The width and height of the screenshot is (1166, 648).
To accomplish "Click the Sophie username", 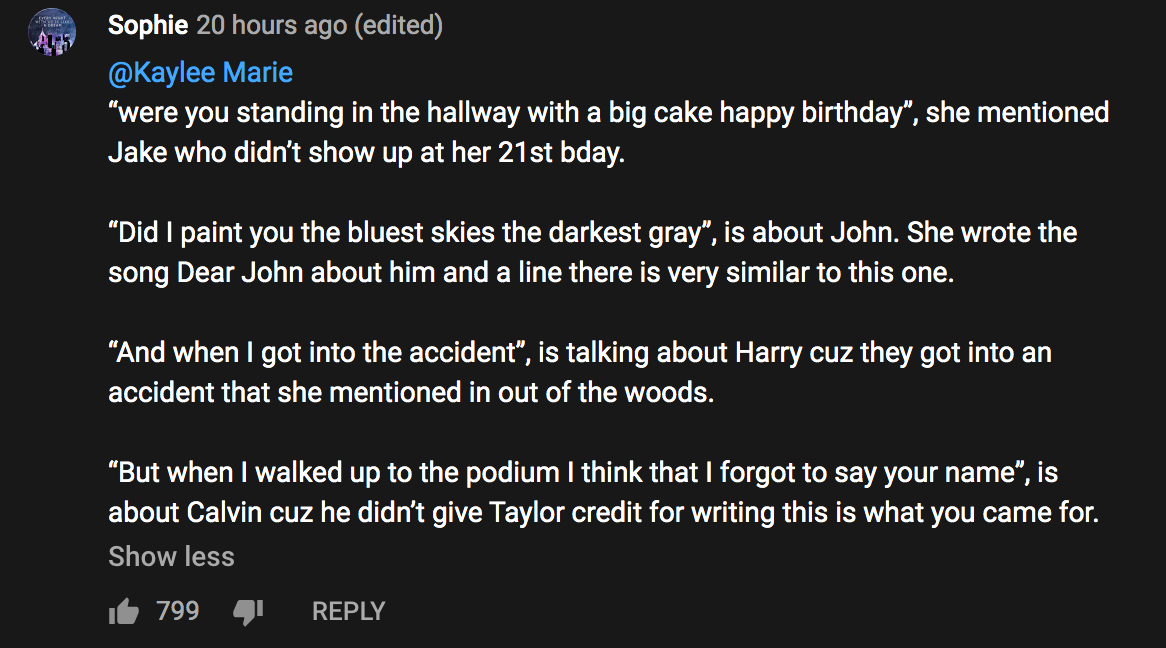I will tap(148, 26).
